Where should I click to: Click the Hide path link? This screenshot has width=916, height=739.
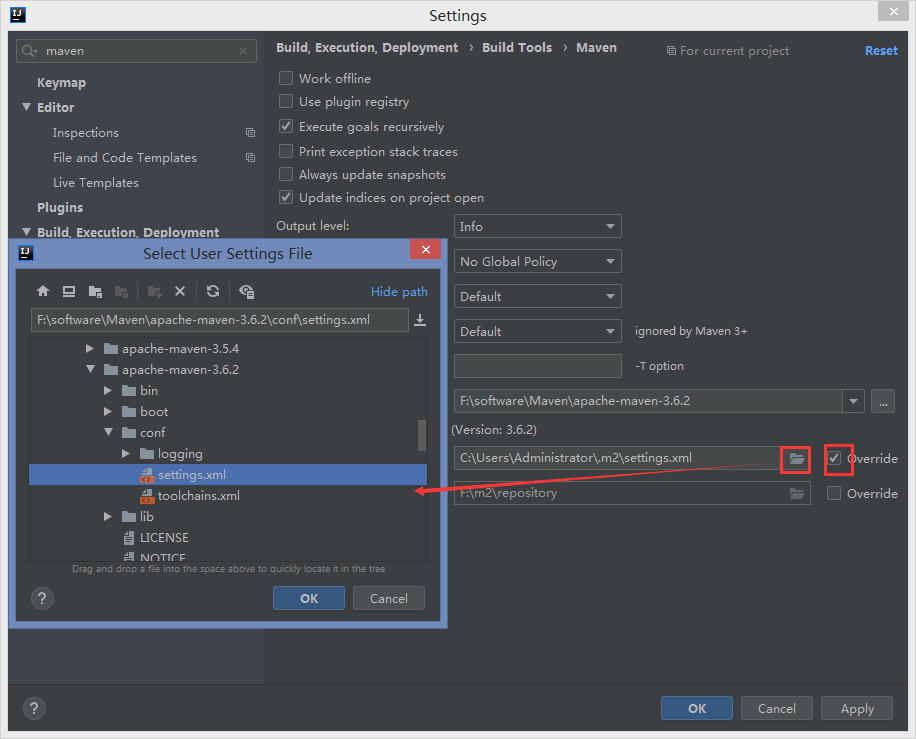pyautogui.click(x=399, y=292)
